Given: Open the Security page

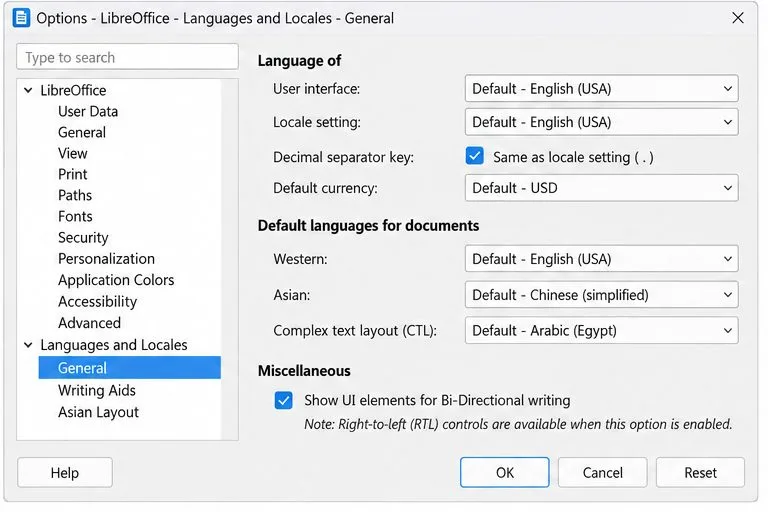Looking at the screenshot, I should 83,238.
